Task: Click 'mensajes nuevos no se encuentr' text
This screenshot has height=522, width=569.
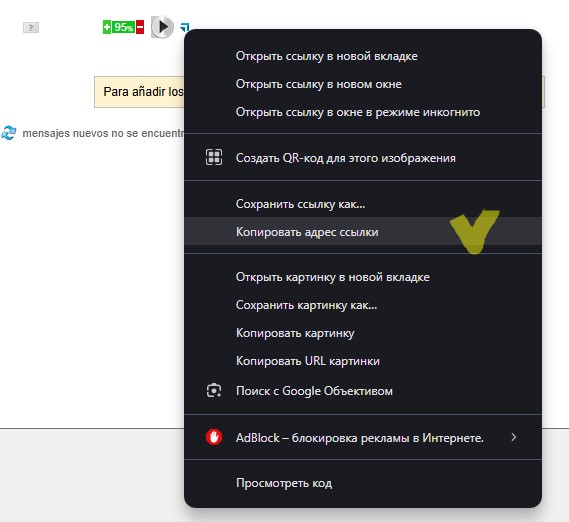Action: tap(103, 133)
